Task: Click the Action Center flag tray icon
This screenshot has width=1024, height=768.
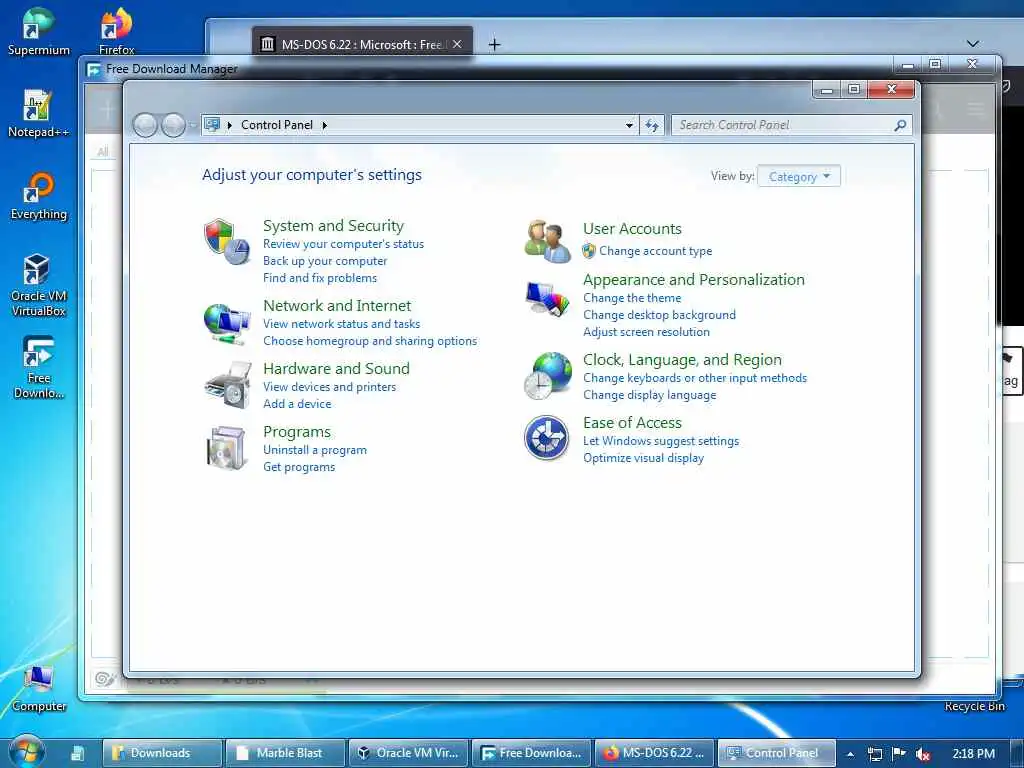Action: click(x=899, y=754)
